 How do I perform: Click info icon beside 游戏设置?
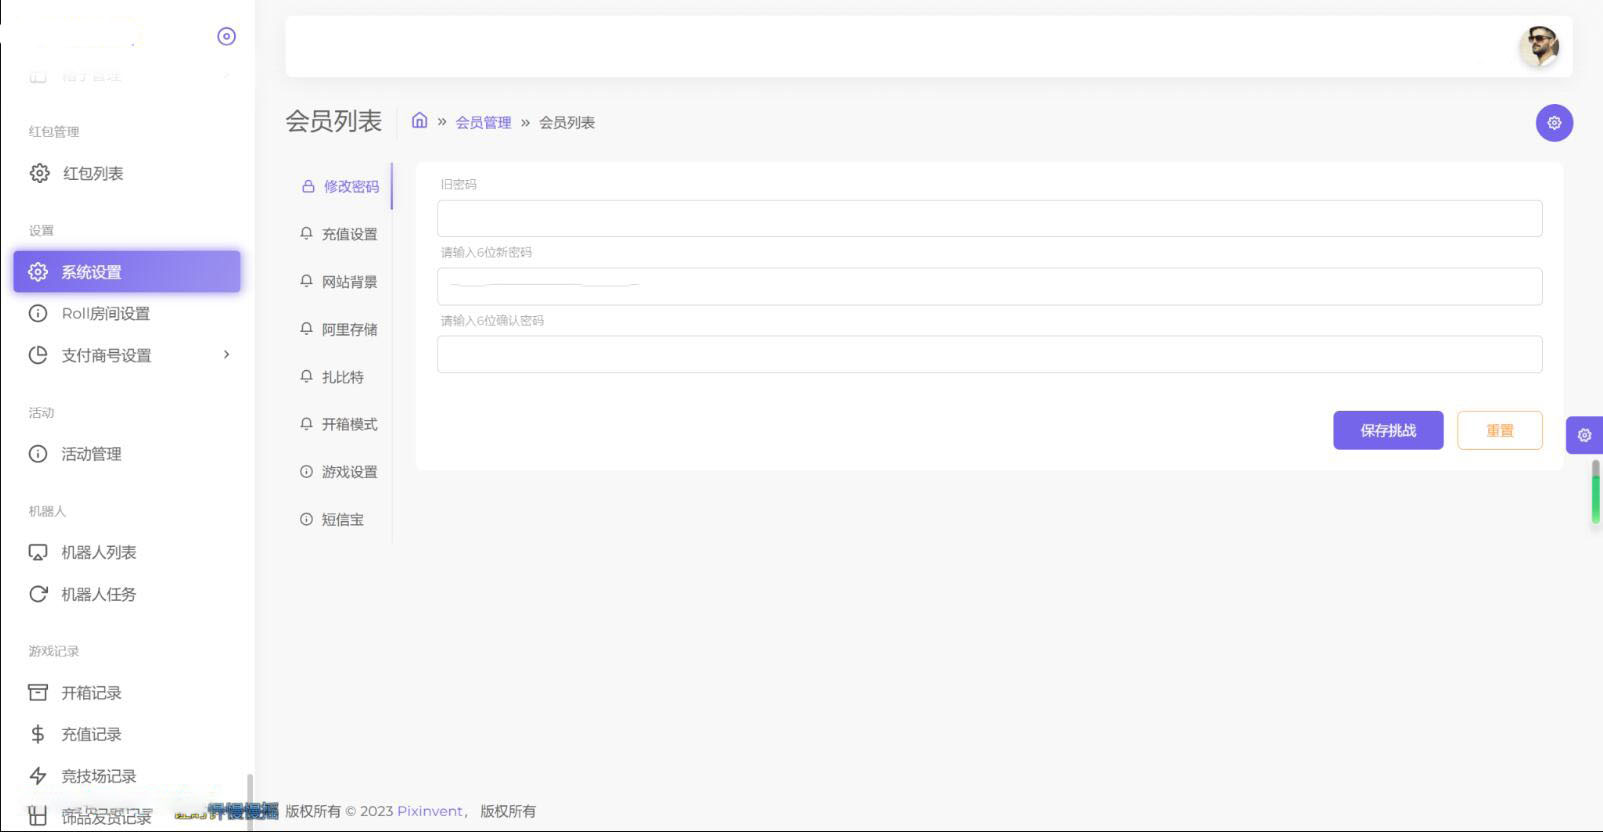click(306, 471)
